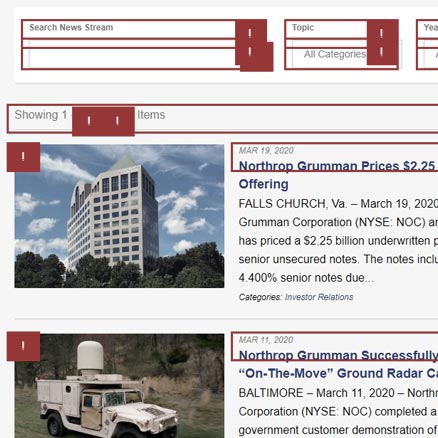Viewport: 438px width, 438px height.
Task: Open the 'On-The-Move' Ground Radar article
Action: 338,364
